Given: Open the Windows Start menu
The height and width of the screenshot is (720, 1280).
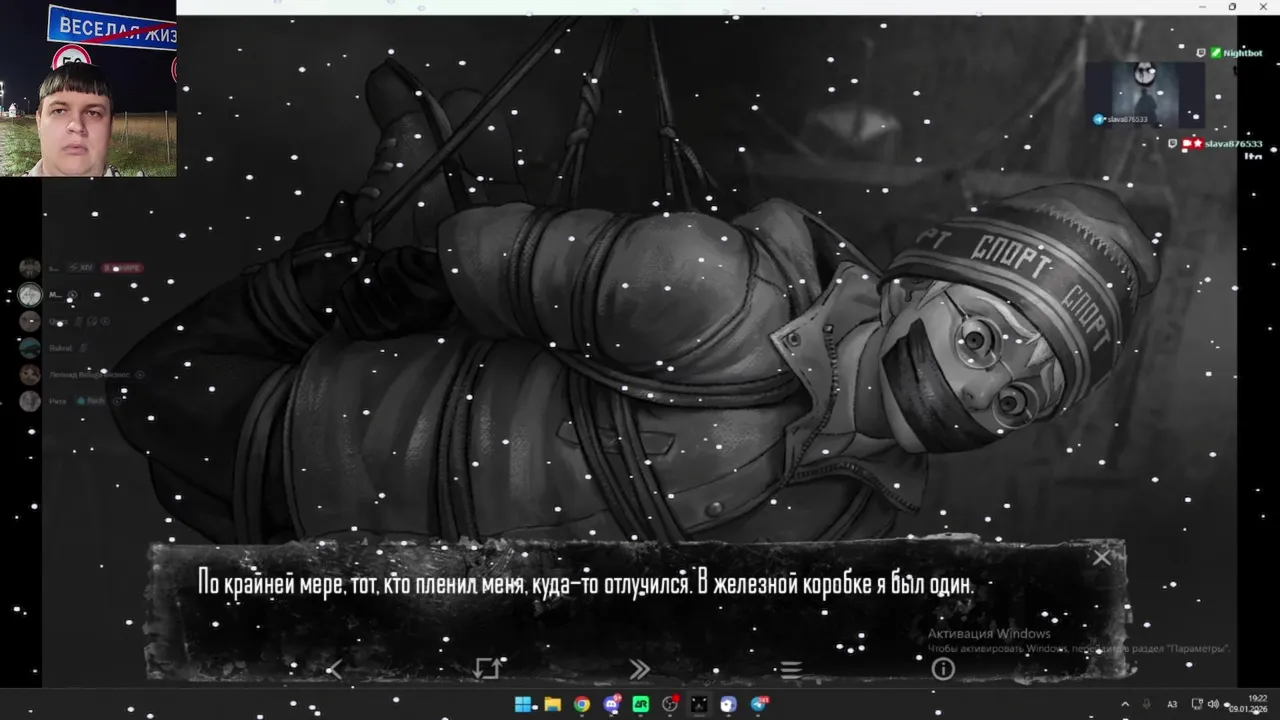Looking at the screenshot, I should click(523, 704).
